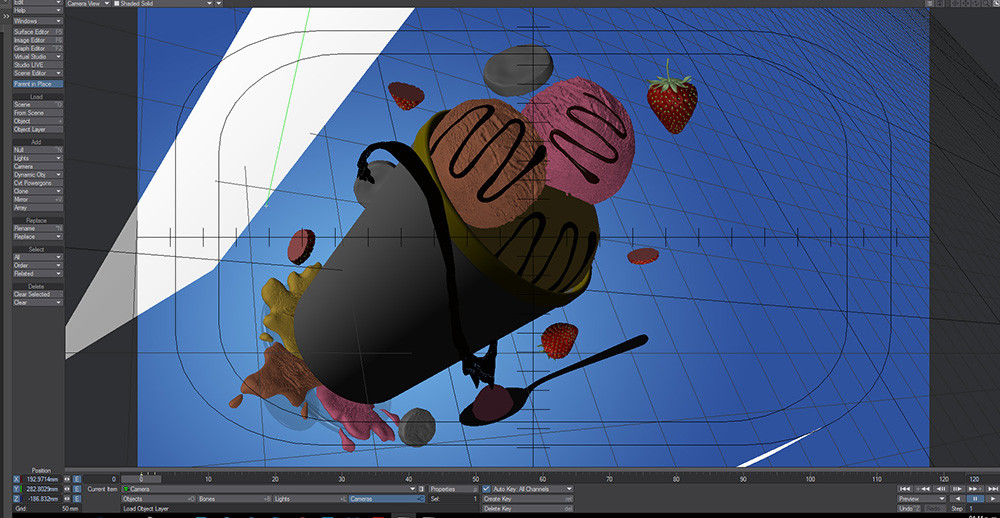Open item Properties panel

pos(453,489)
